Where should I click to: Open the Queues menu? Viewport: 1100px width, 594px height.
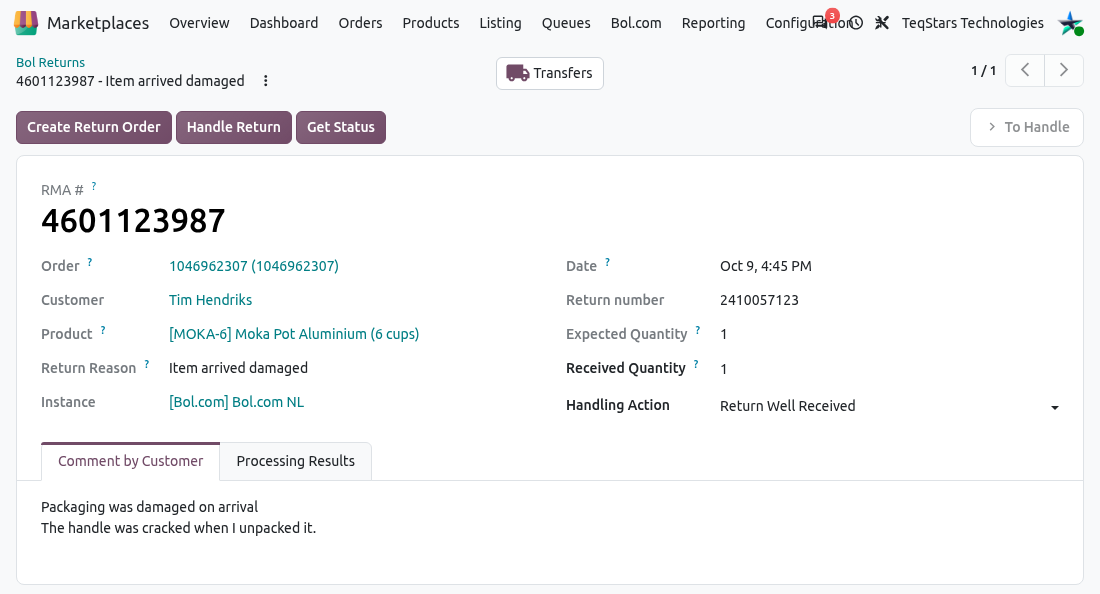[565, 23]
